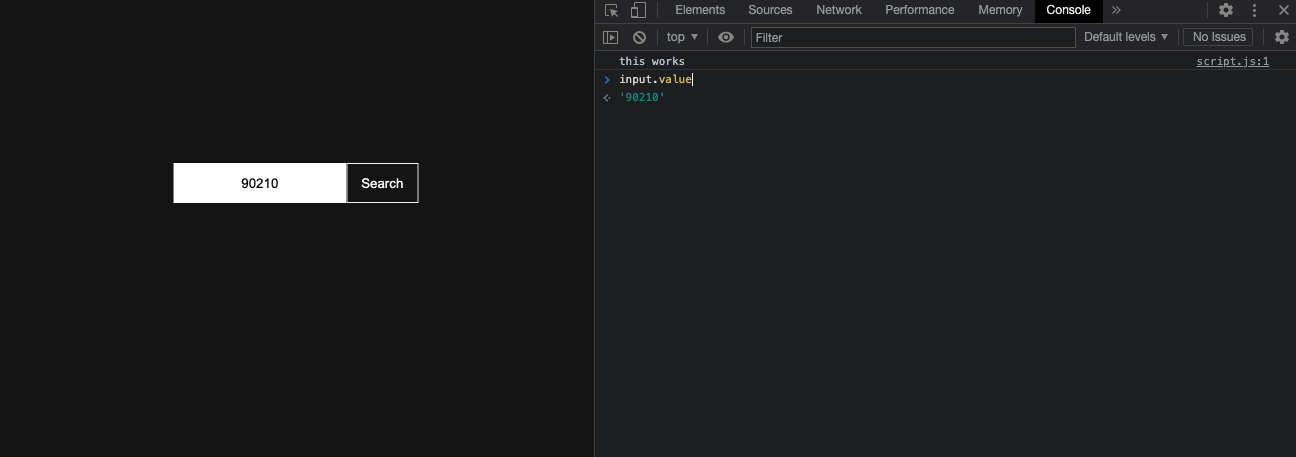Create a live expression with the eye icon
This screenshot has height=457, width=1296.
[726, 37]
